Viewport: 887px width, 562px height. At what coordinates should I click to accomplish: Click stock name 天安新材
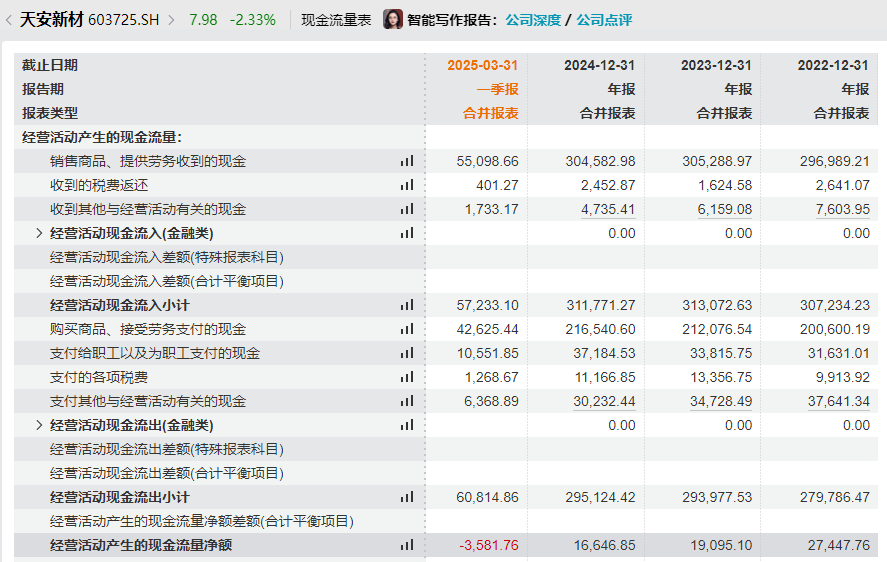[x=51, y=20]
